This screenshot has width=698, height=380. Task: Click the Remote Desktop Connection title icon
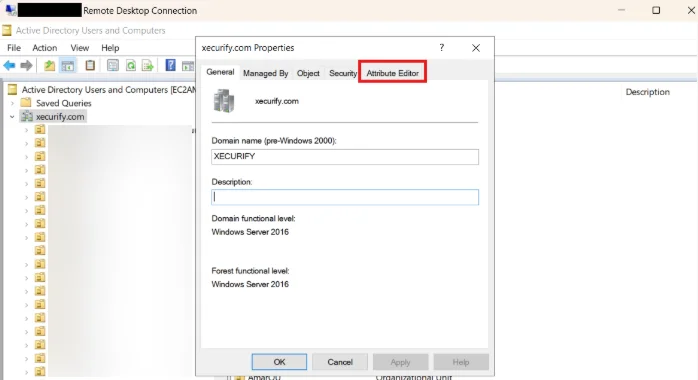coord(10,10)
